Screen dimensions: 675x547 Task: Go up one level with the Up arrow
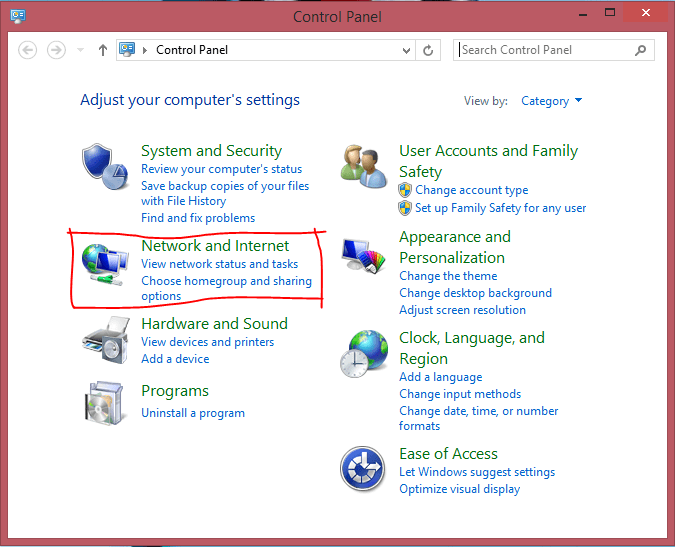pyautogui.click(x=102, y=50)
